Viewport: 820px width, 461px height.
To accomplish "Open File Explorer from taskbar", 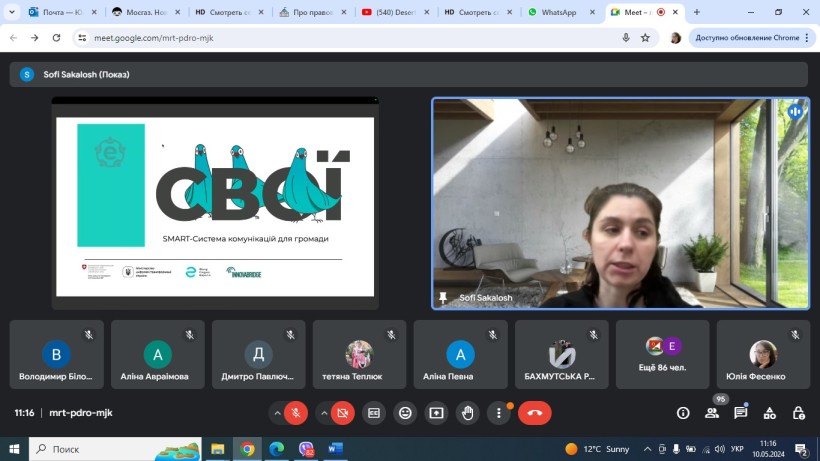I will 218,449.
